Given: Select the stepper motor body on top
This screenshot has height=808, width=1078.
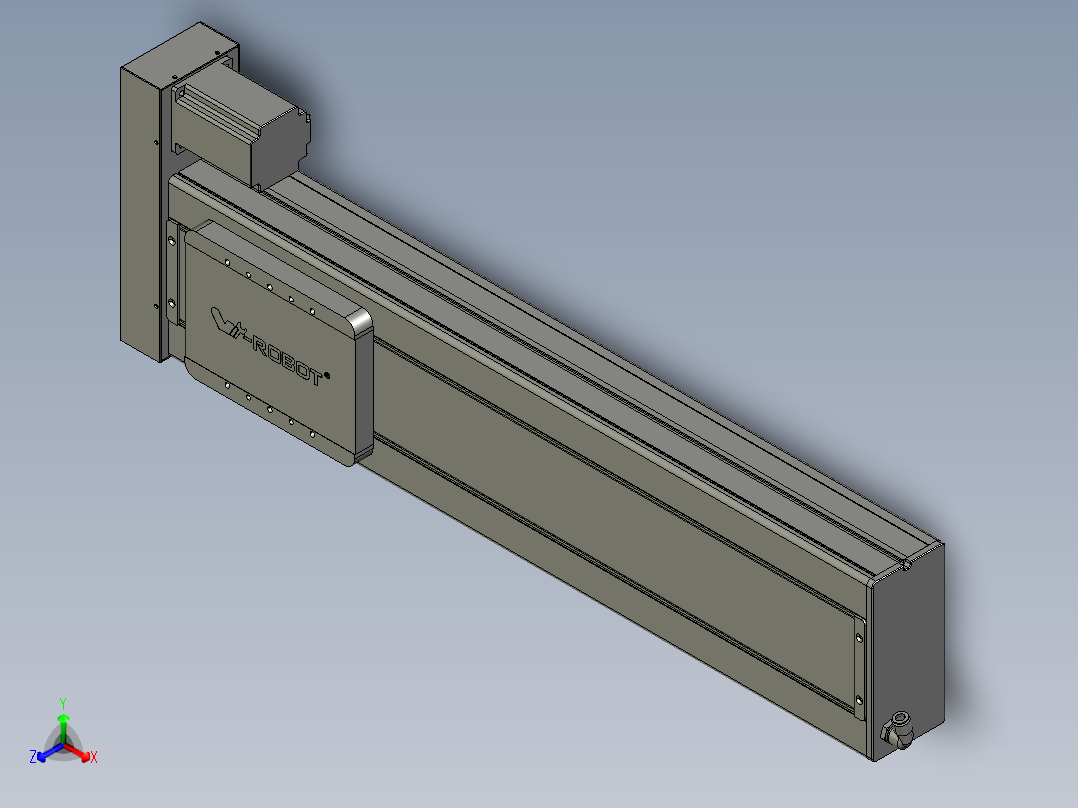Looking at the screenshot, I should [241, 129].
